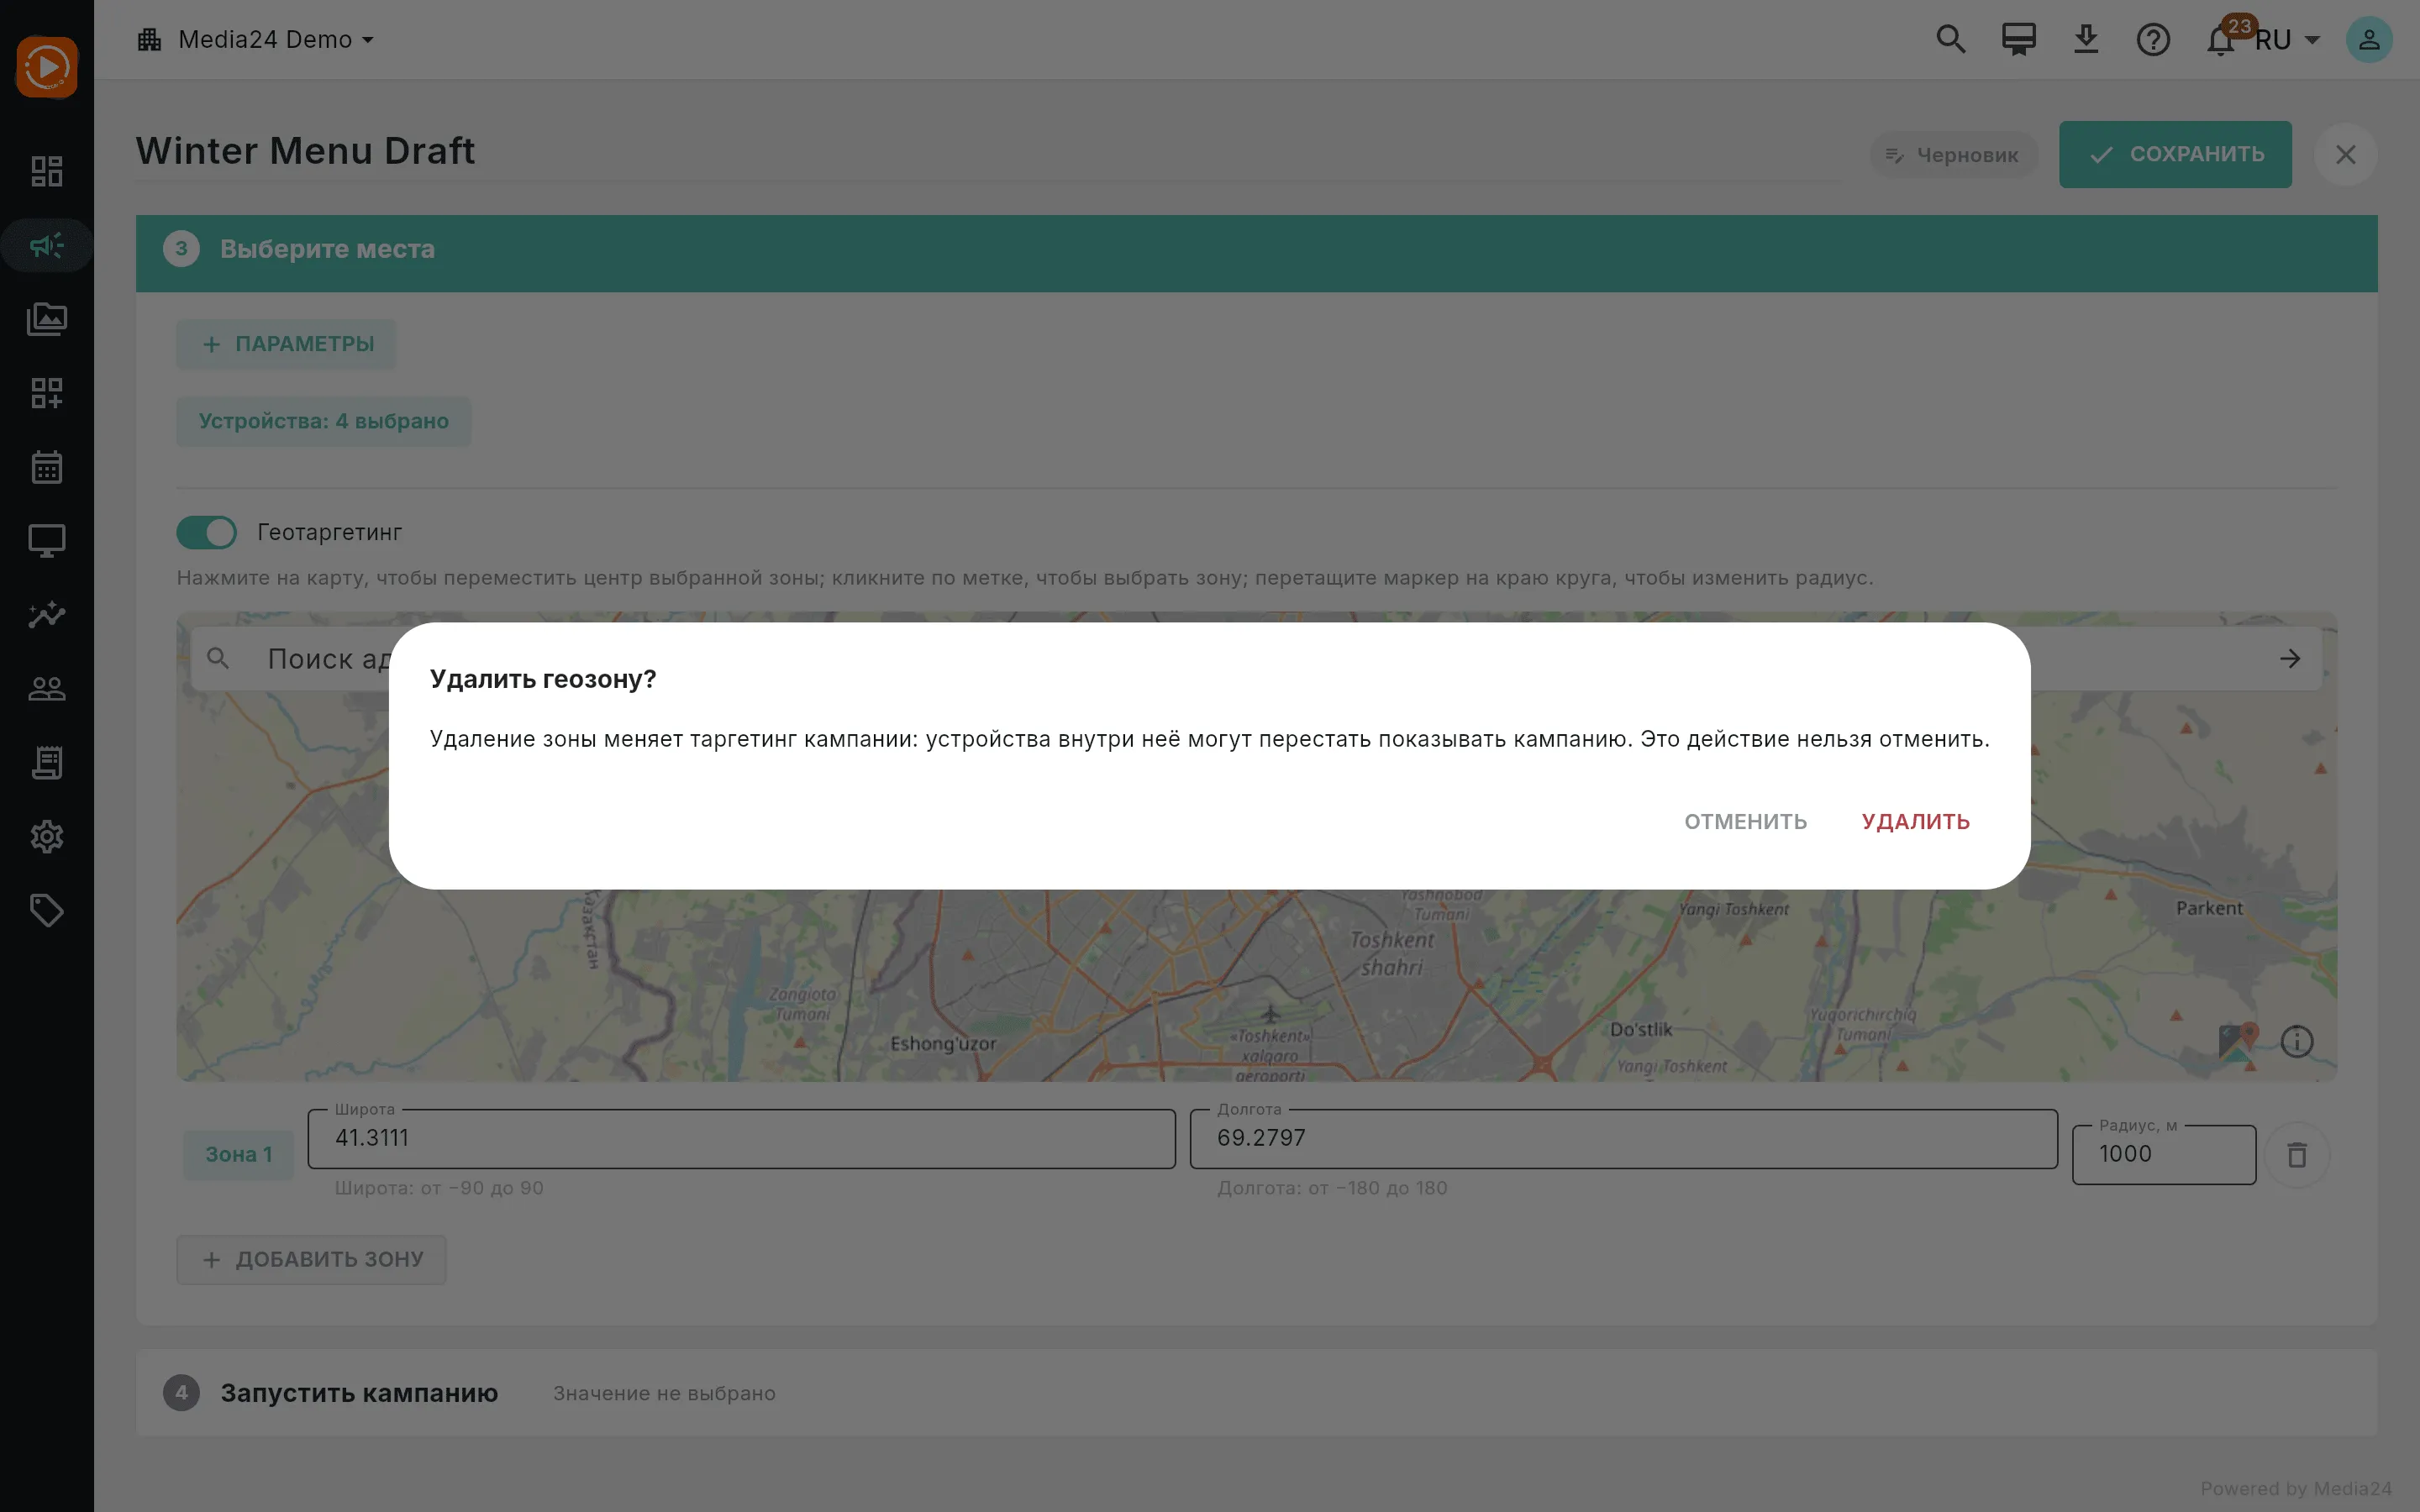Confirm with УДАЛИТЬ in the dialog
Viewport: 2420px width, 1512px height.
(x=1915, y=822)
